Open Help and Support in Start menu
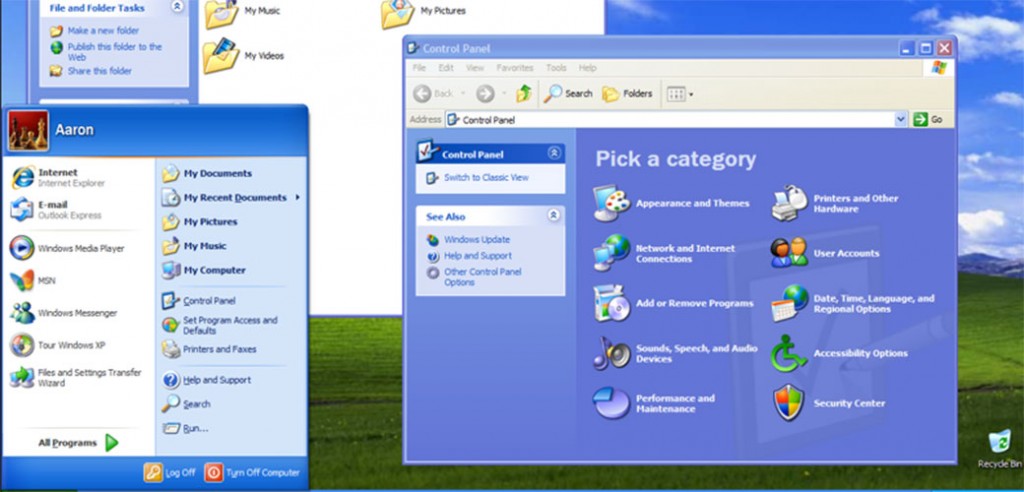 [206, 380]
